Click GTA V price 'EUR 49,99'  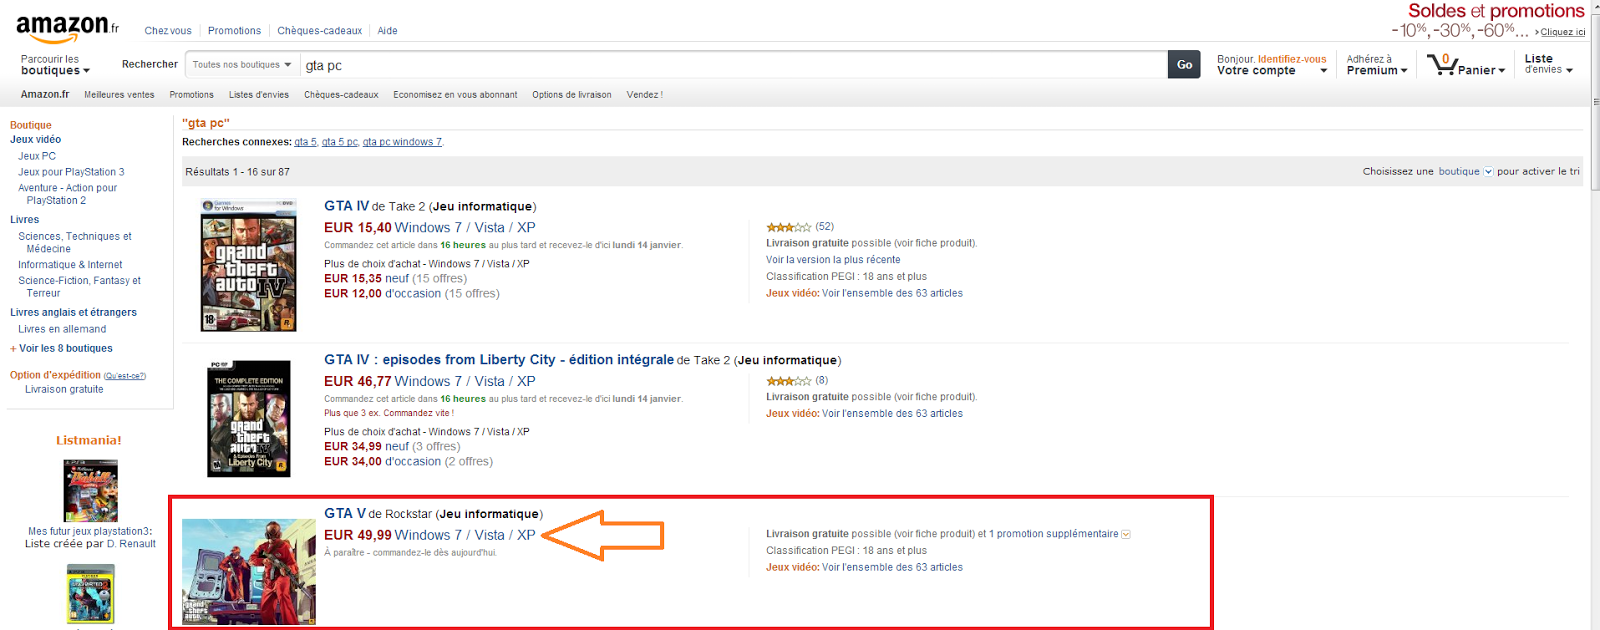357,535
